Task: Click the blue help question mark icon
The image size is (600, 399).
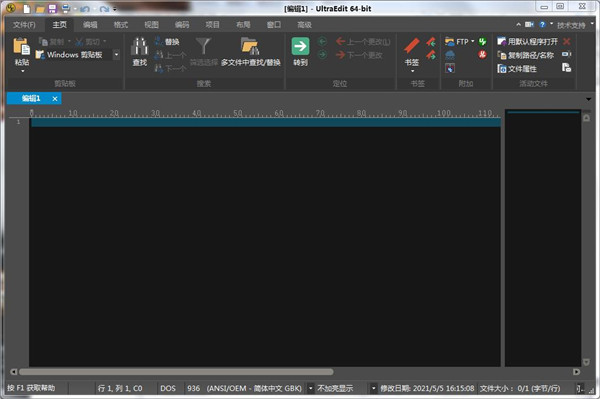Action: point(542,24)
